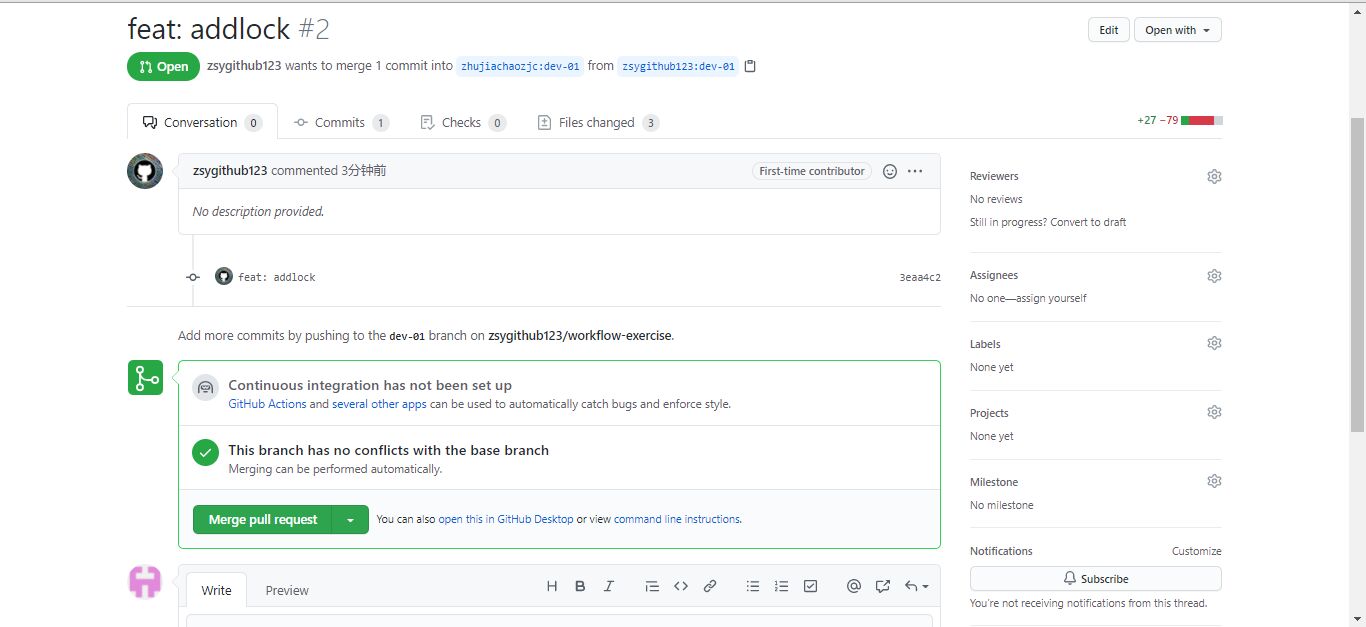Open the Files changed tab
The height and width of the screenshot is (627, 1366).
(x=598, y=122)
